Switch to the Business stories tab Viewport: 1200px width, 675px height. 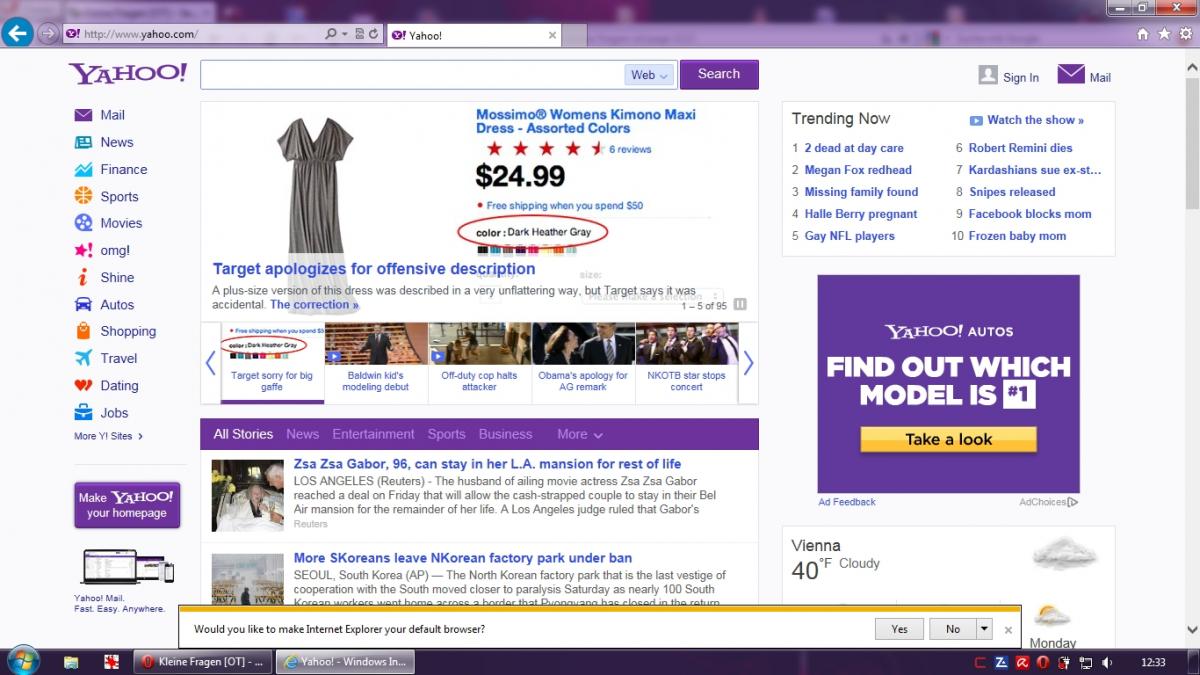coord(505,434)
